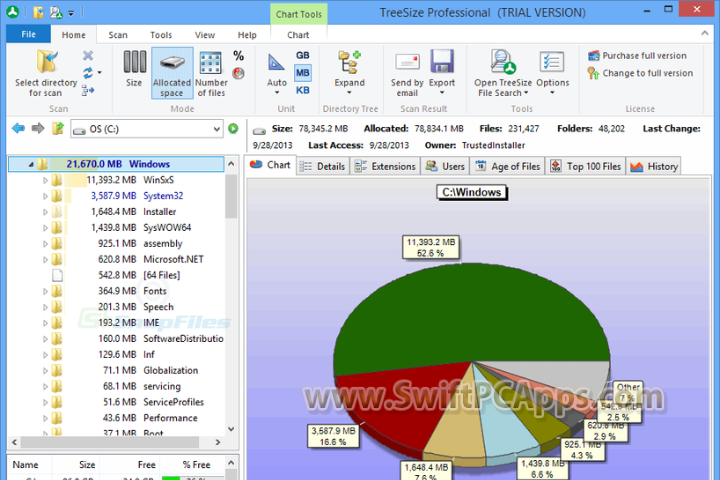The image size is (720, 480).
Task: Click the C:\Windows chart title box
Action: click(x=472, y=192)
